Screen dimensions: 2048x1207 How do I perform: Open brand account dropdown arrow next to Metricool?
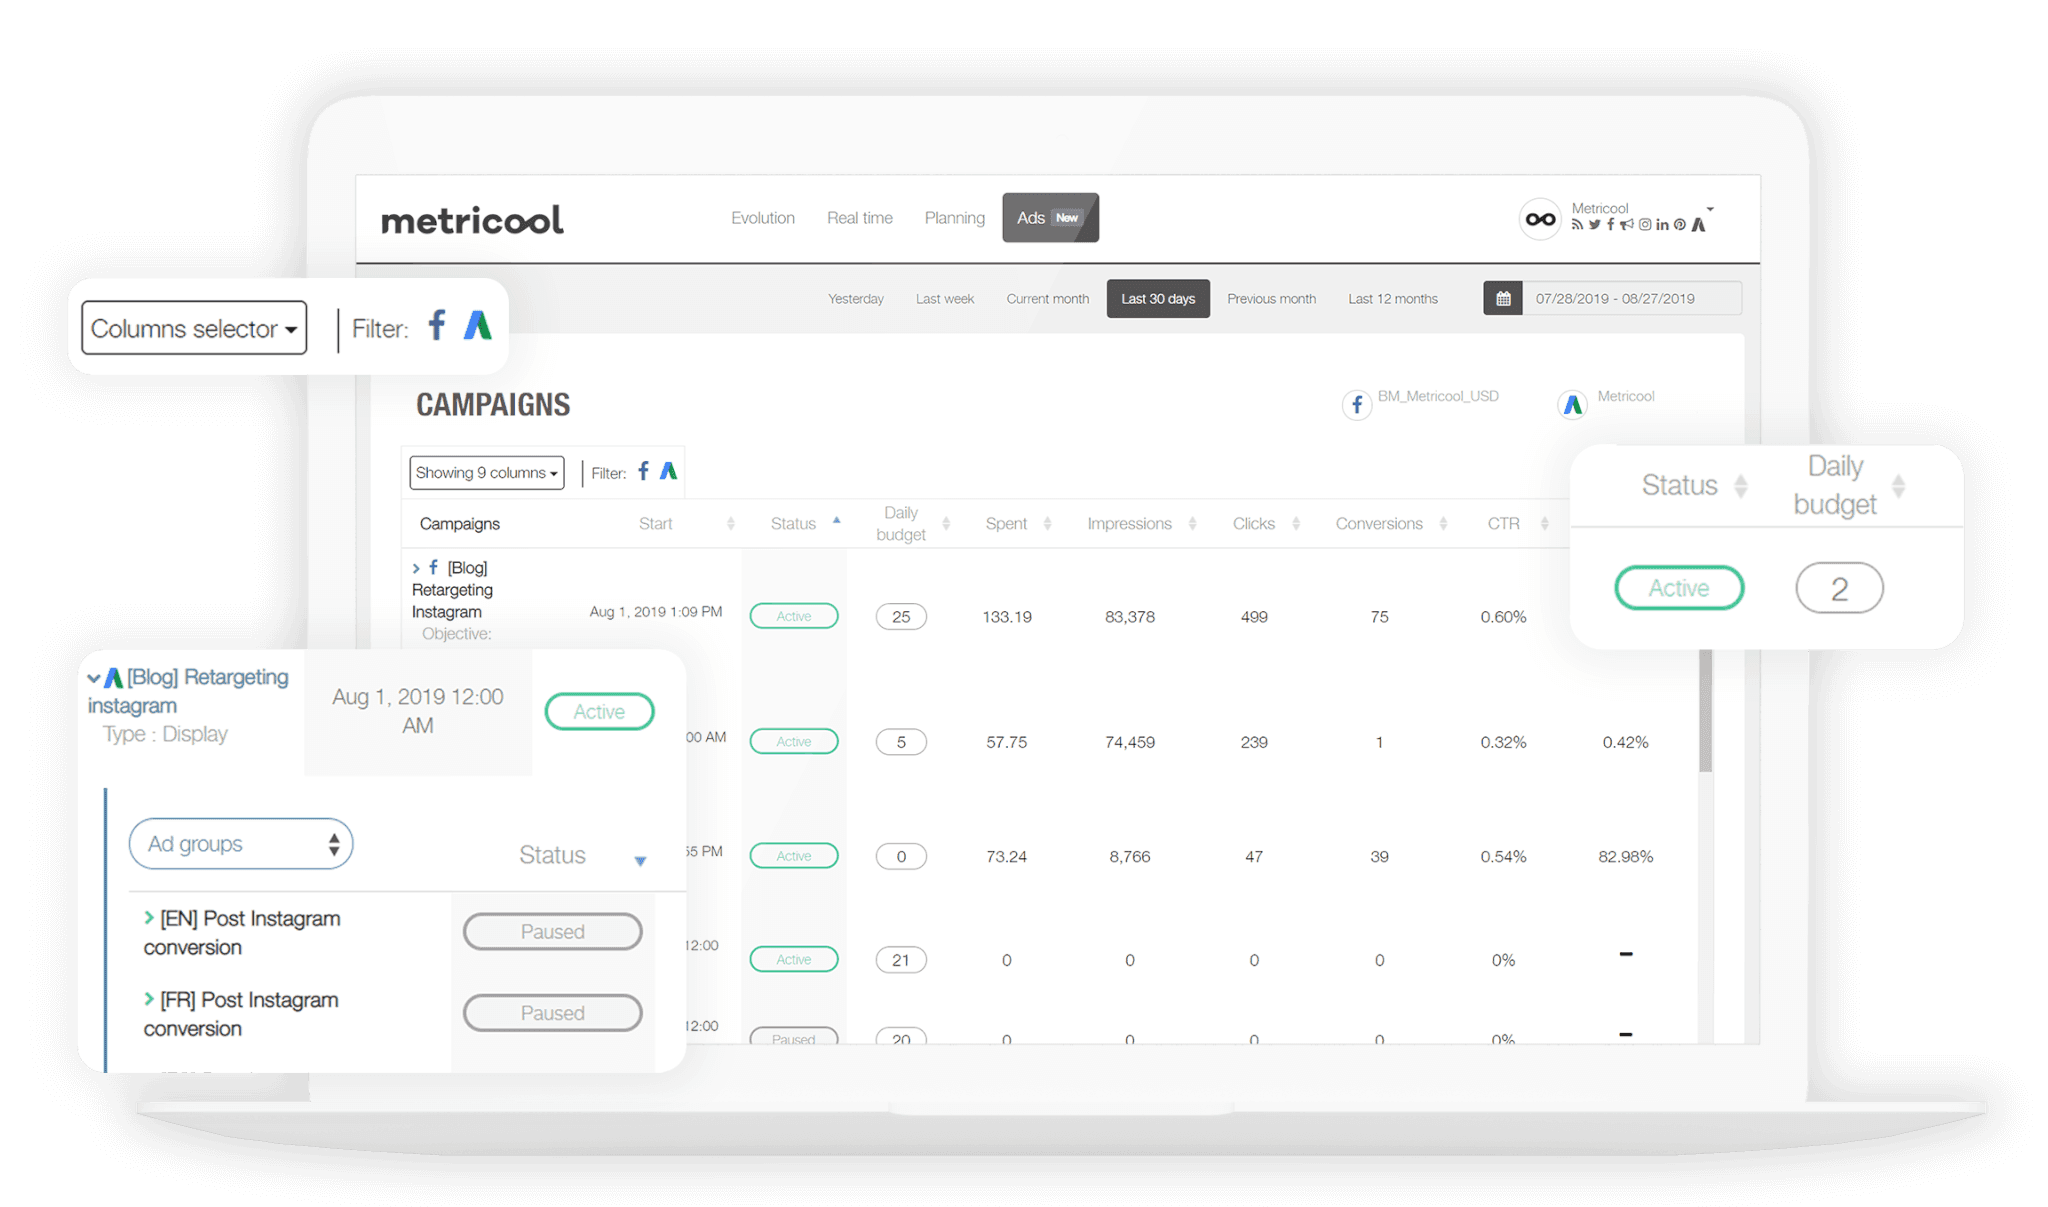coord(1710,209)
